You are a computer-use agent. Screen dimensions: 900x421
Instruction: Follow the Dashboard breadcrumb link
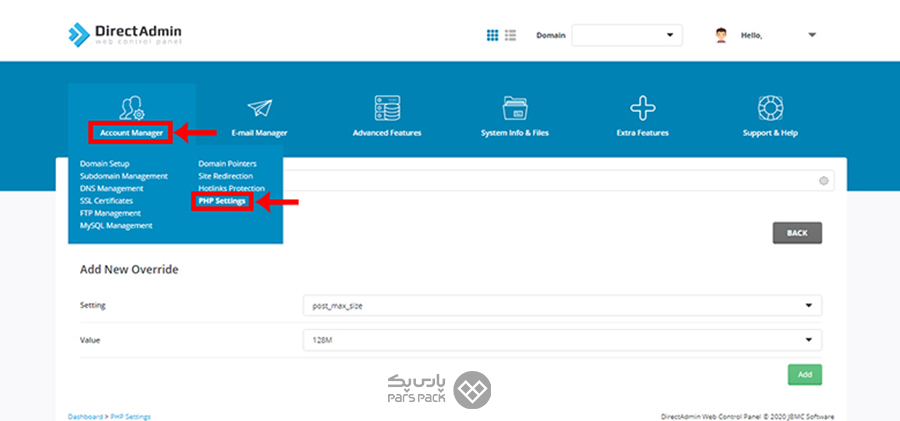point(85,416)
